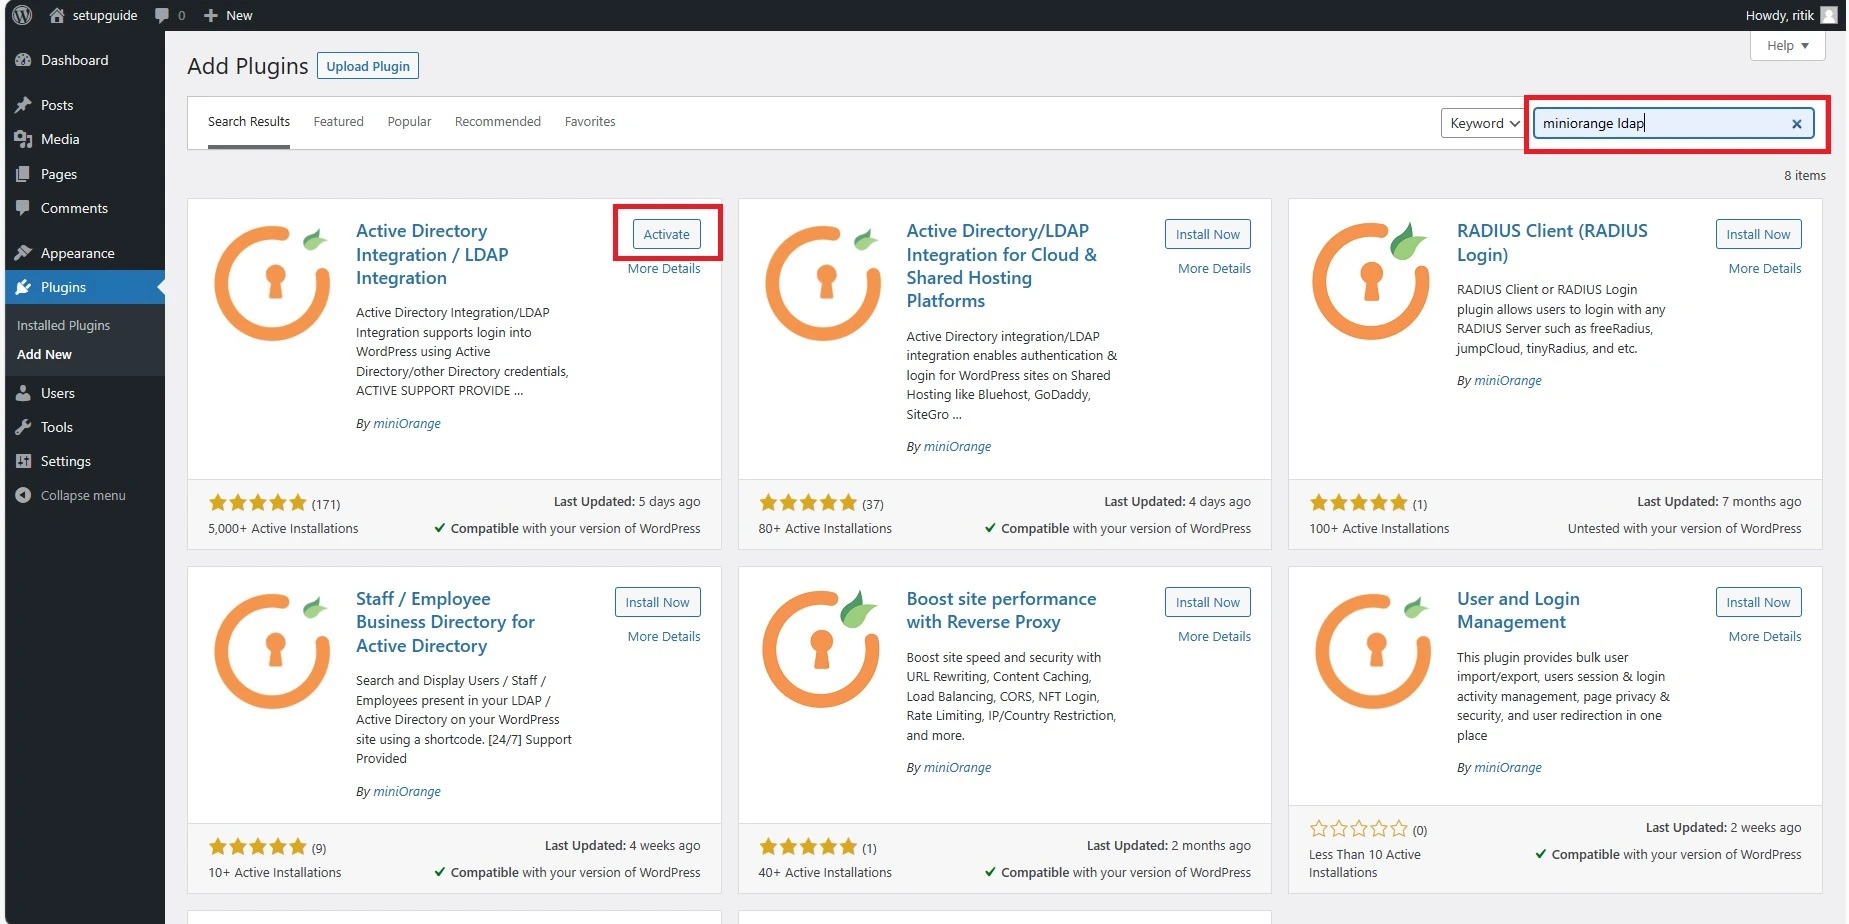1849x924 pixels.
Task: Click the Plugins plug icon
Action: [24, 287]
